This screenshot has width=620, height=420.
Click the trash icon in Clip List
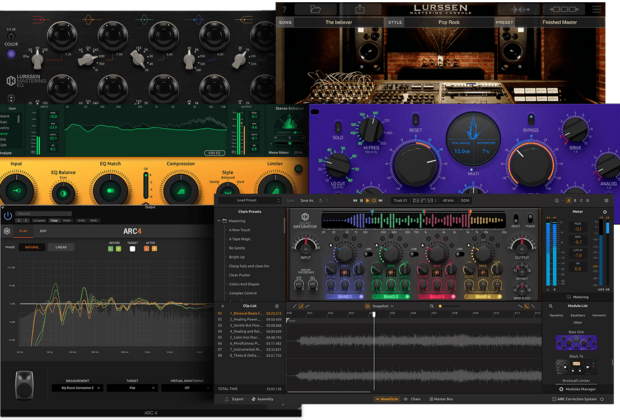click(277, 306)
